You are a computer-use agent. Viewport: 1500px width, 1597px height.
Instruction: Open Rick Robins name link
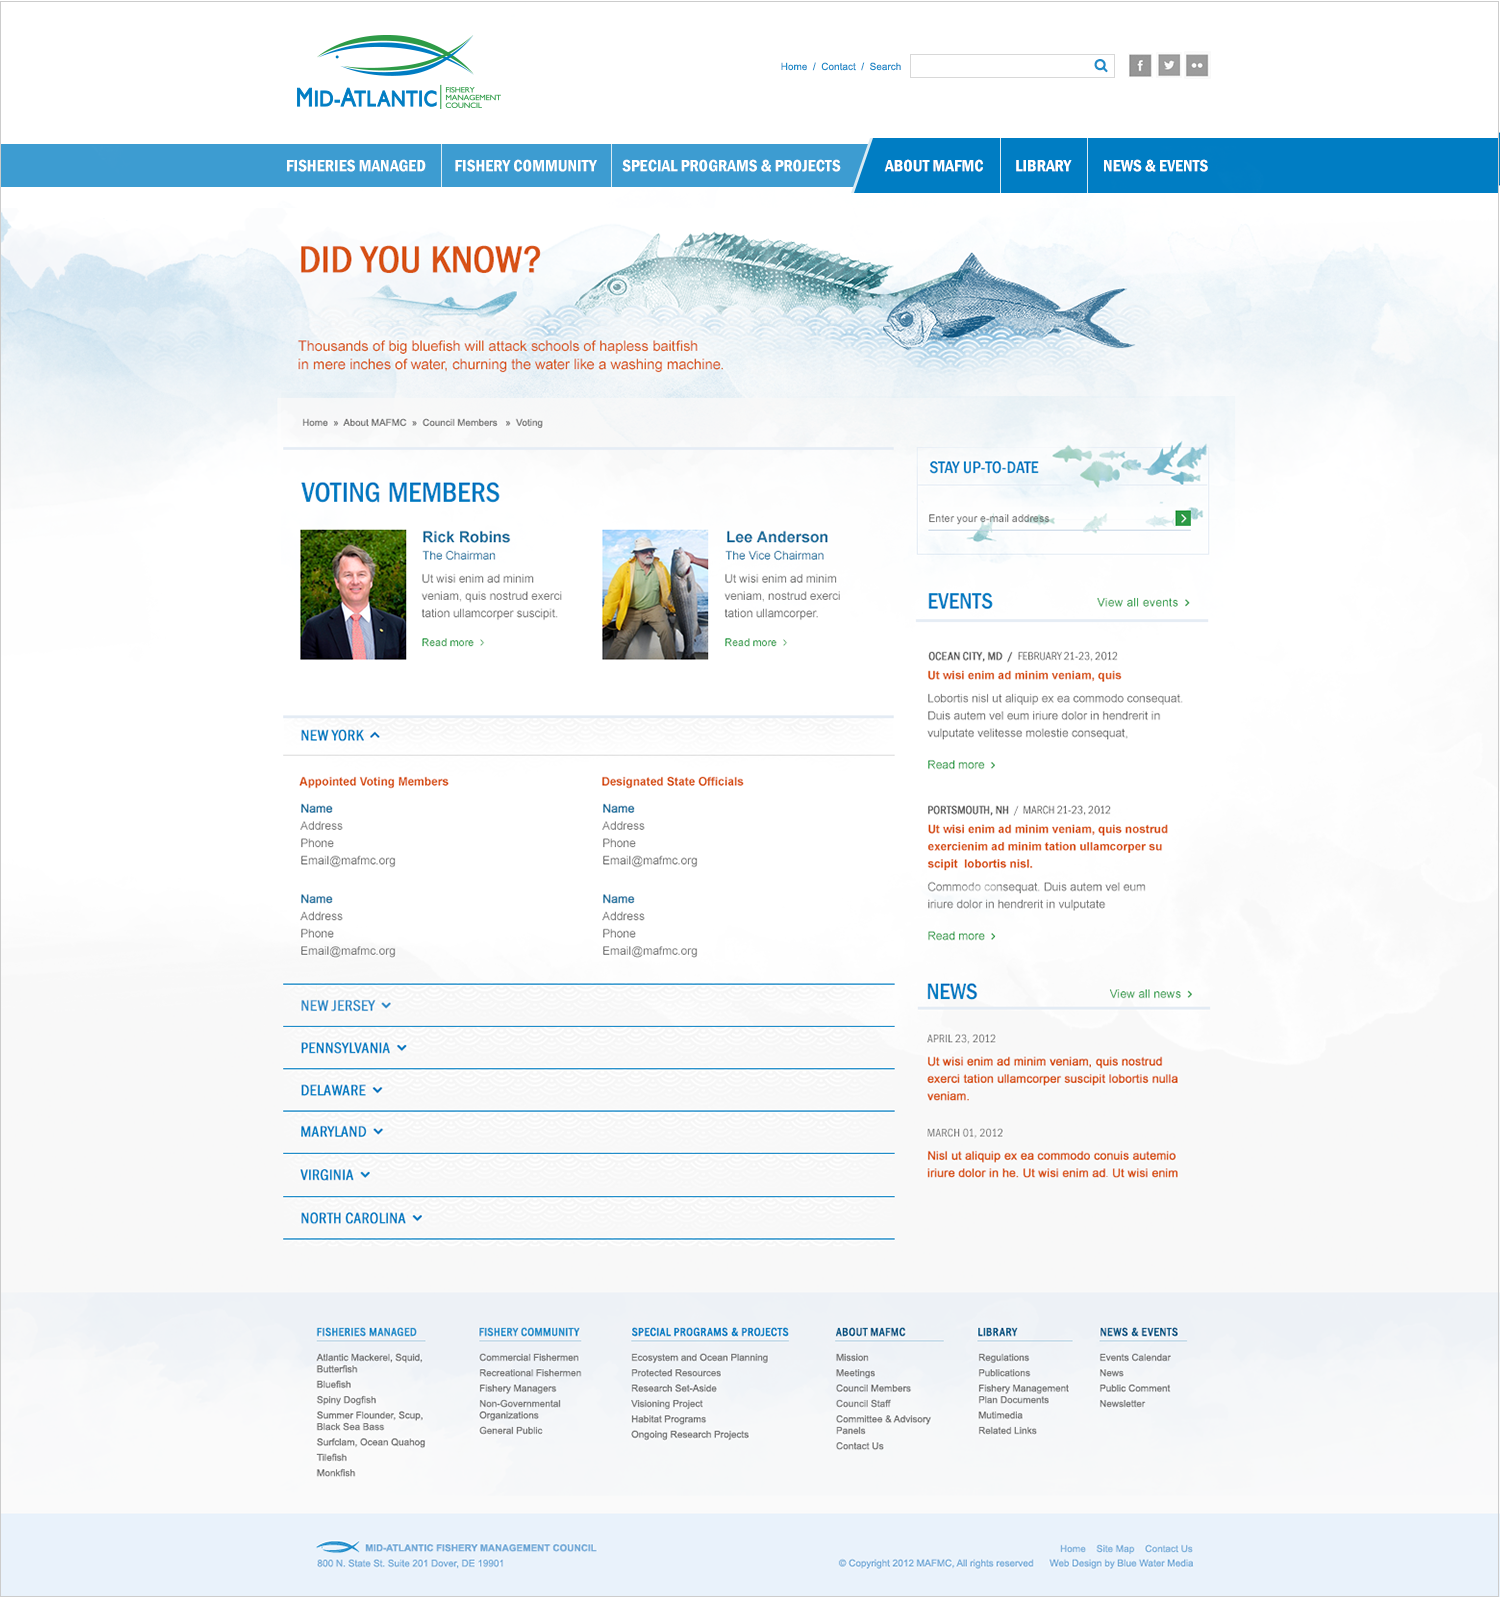click(466, 537)
